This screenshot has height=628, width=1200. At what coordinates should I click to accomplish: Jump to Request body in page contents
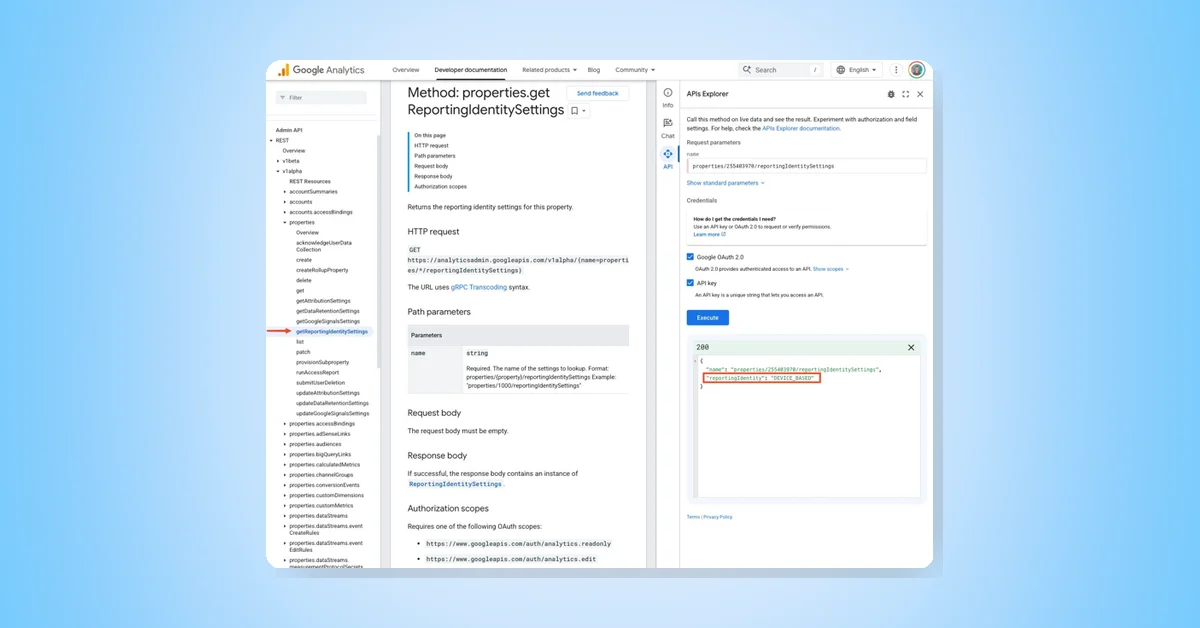coord(431,166)
